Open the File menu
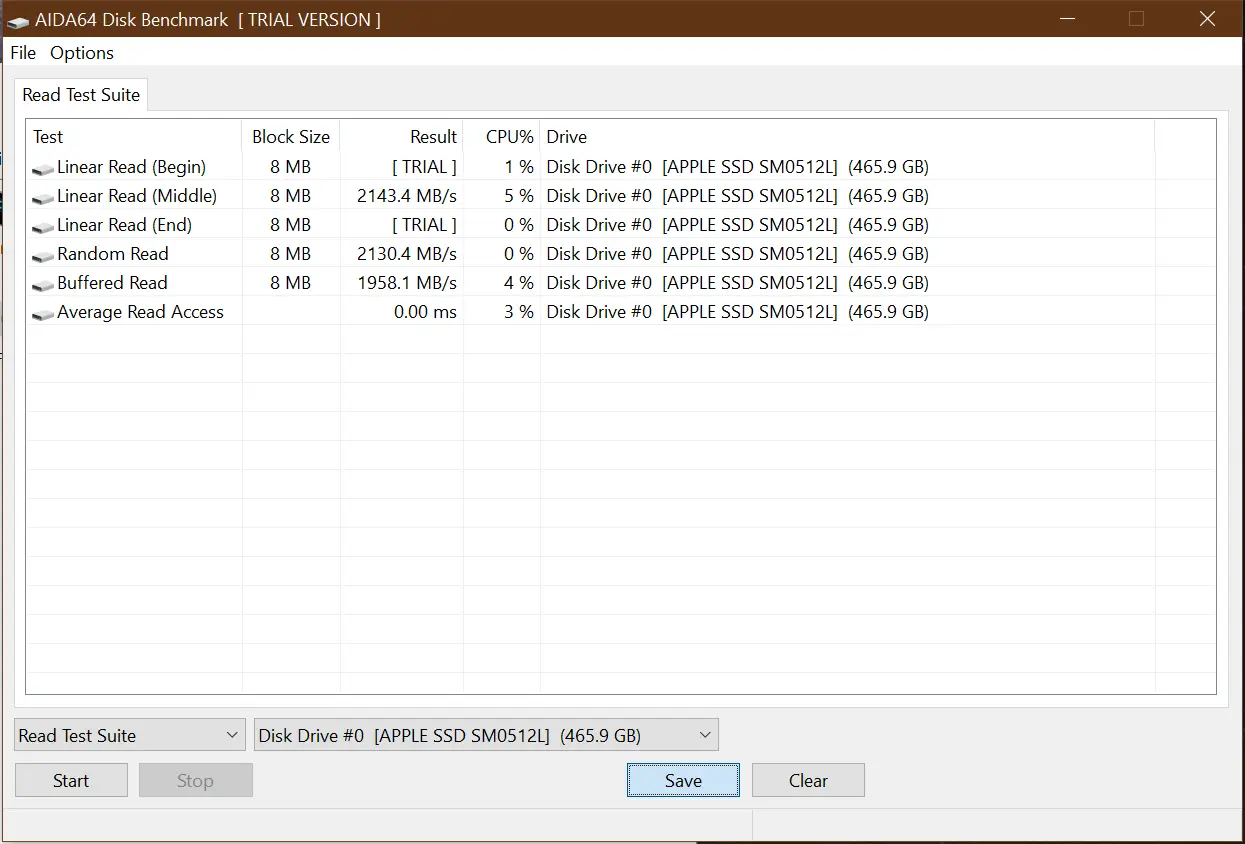 click(x=23, y=53)
